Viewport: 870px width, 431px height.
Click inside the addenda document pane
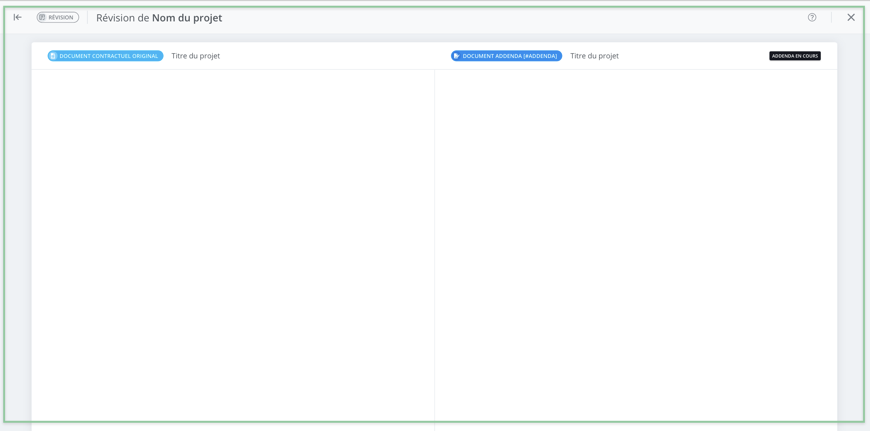(x=635, y=240)
